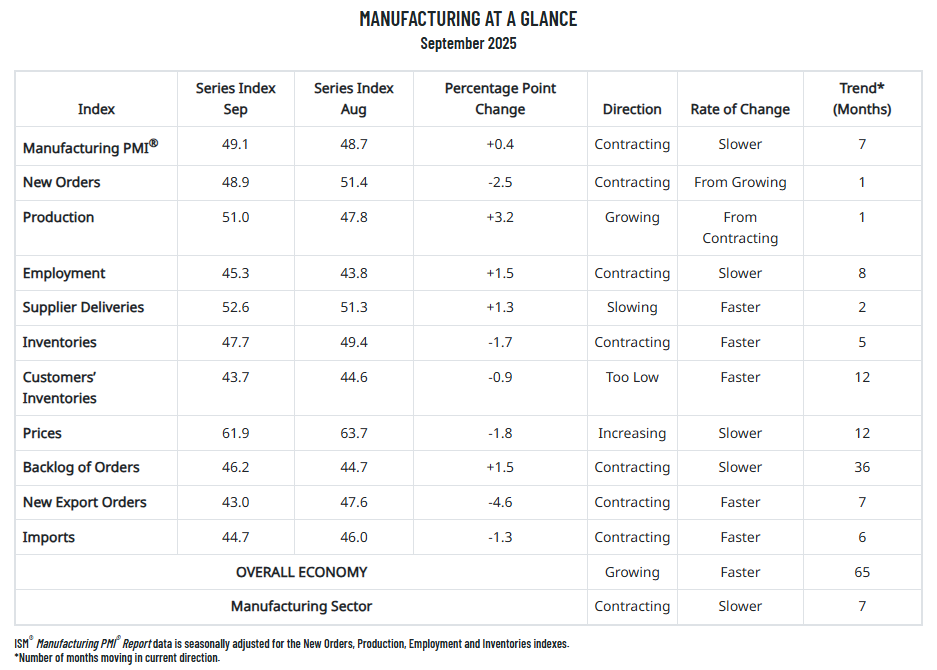Click the "September 2025" subtitle
Image resolution: width=937 pixels, height=670 pixels.
click(x=468, y=43)
